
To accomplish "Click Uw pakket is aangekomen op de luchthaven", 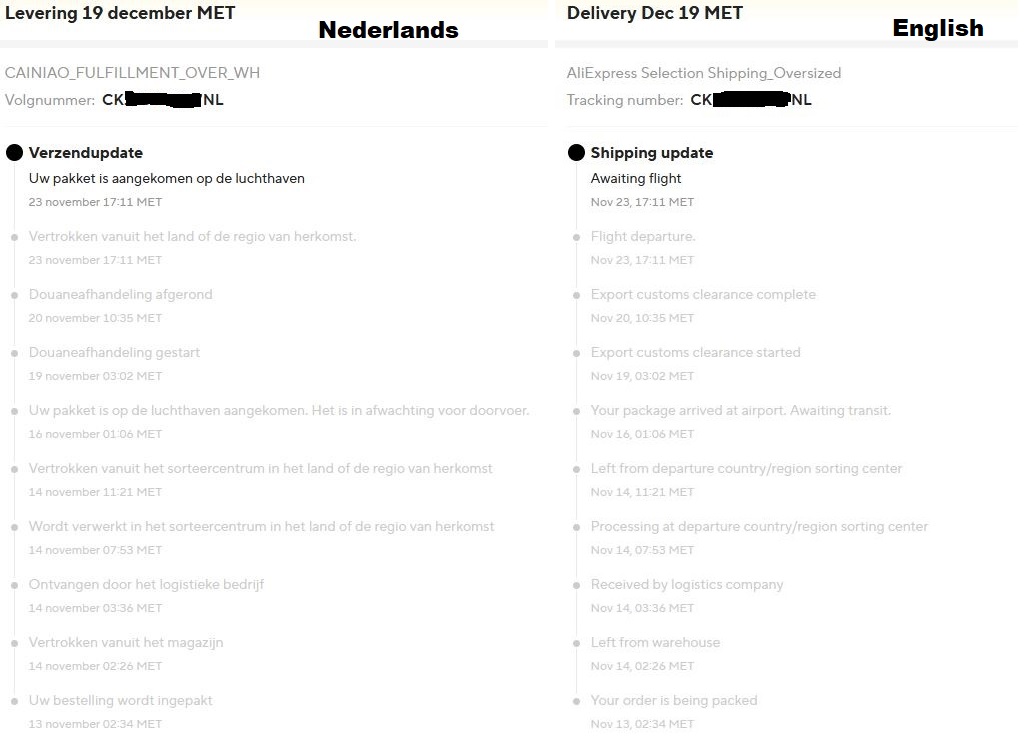I will tap(166, 178).
